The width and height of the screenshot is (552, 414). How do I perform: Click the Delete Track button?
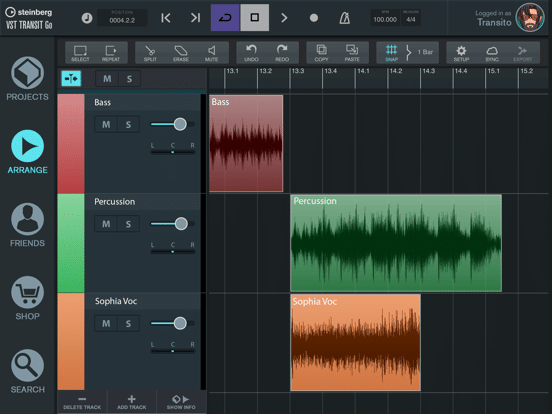click(82, 402)
